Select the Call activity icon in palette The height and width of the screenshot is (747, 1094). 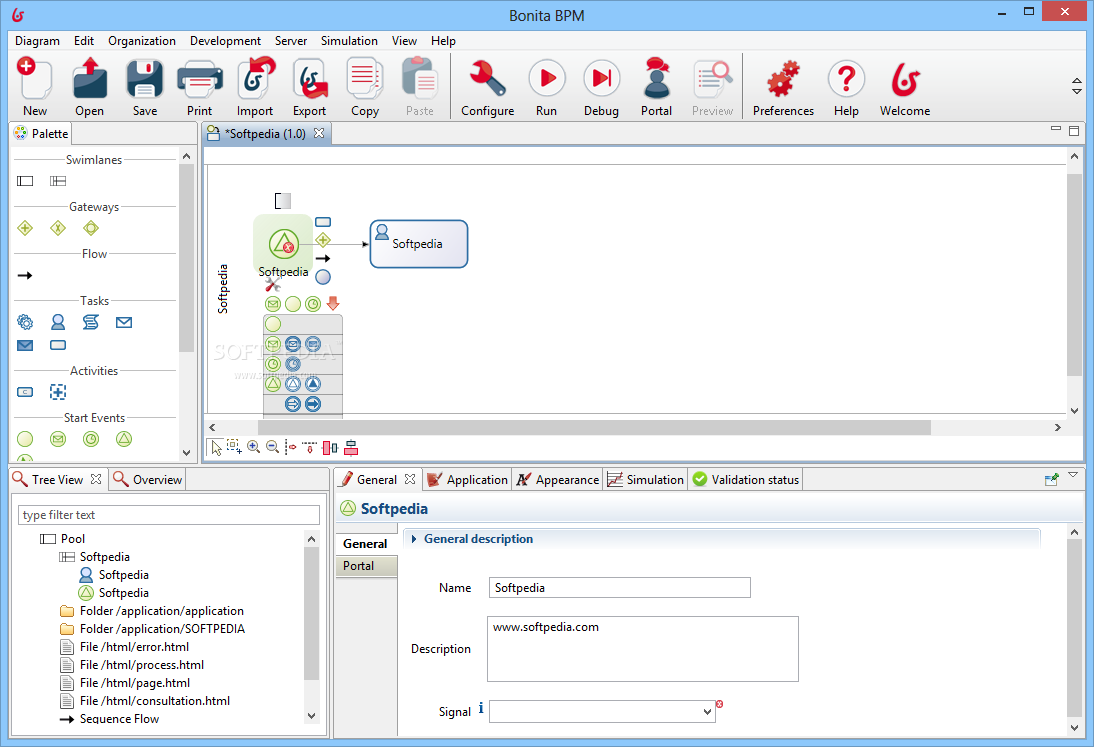pyautogui.click(x=25, y=392)
